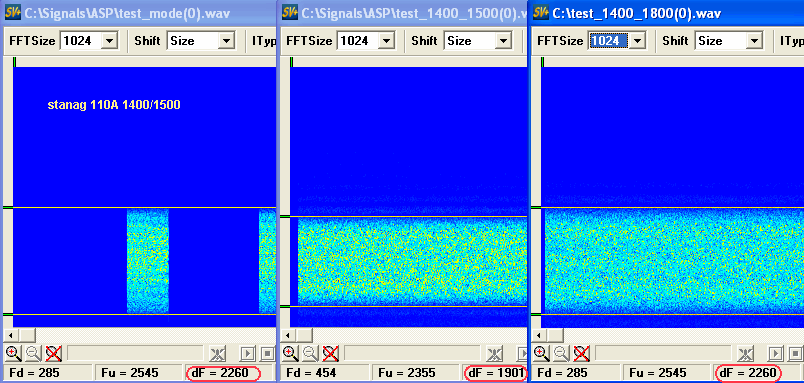
Task: Play the test_1400_1800 signal
Action: [x=776, y=353]
